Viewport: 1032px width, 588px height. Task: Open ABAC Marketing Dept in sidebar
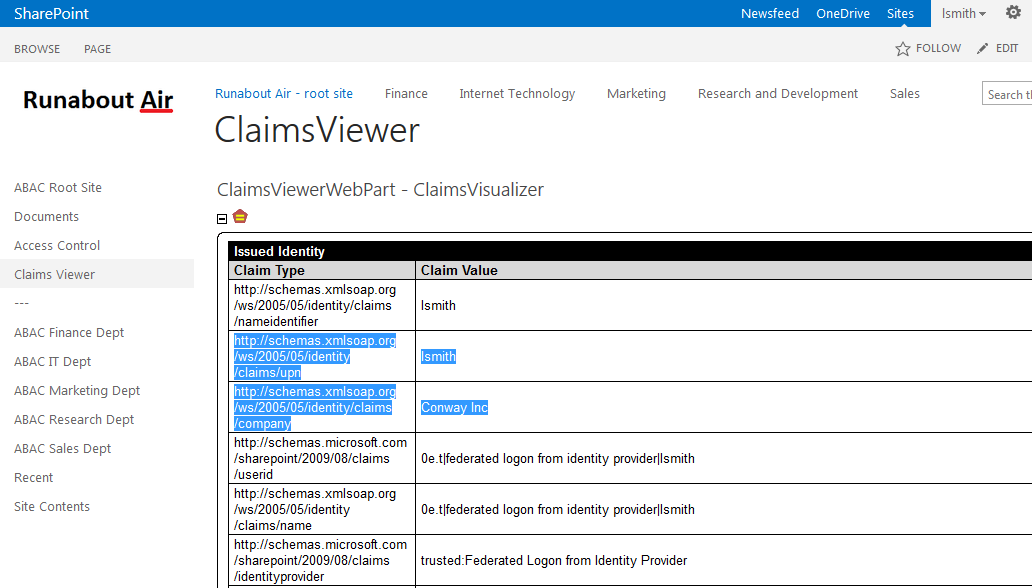[x=77, y=390]
